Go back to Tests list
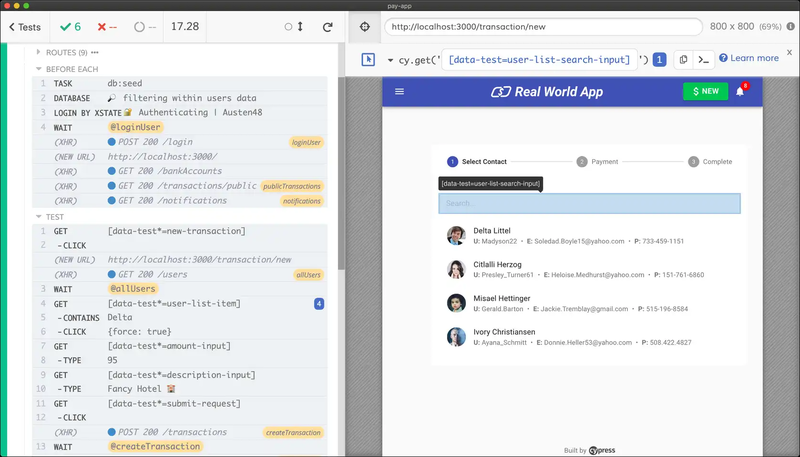The height and width of the screenshot is (457, 800). click(x=24, y=27)
